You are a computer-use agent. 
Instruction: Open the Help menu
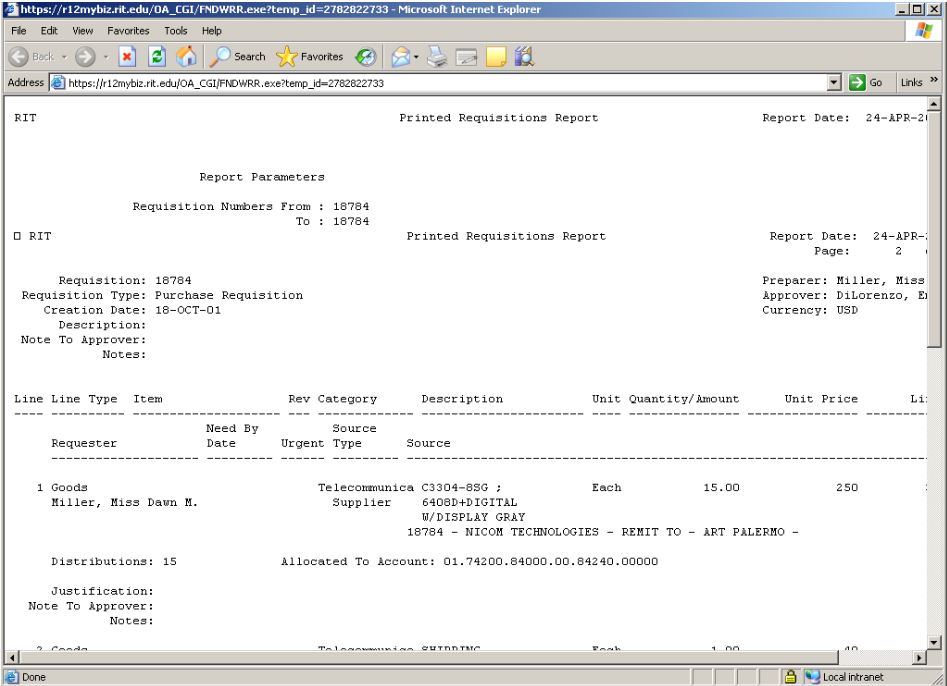pos(212,31)
